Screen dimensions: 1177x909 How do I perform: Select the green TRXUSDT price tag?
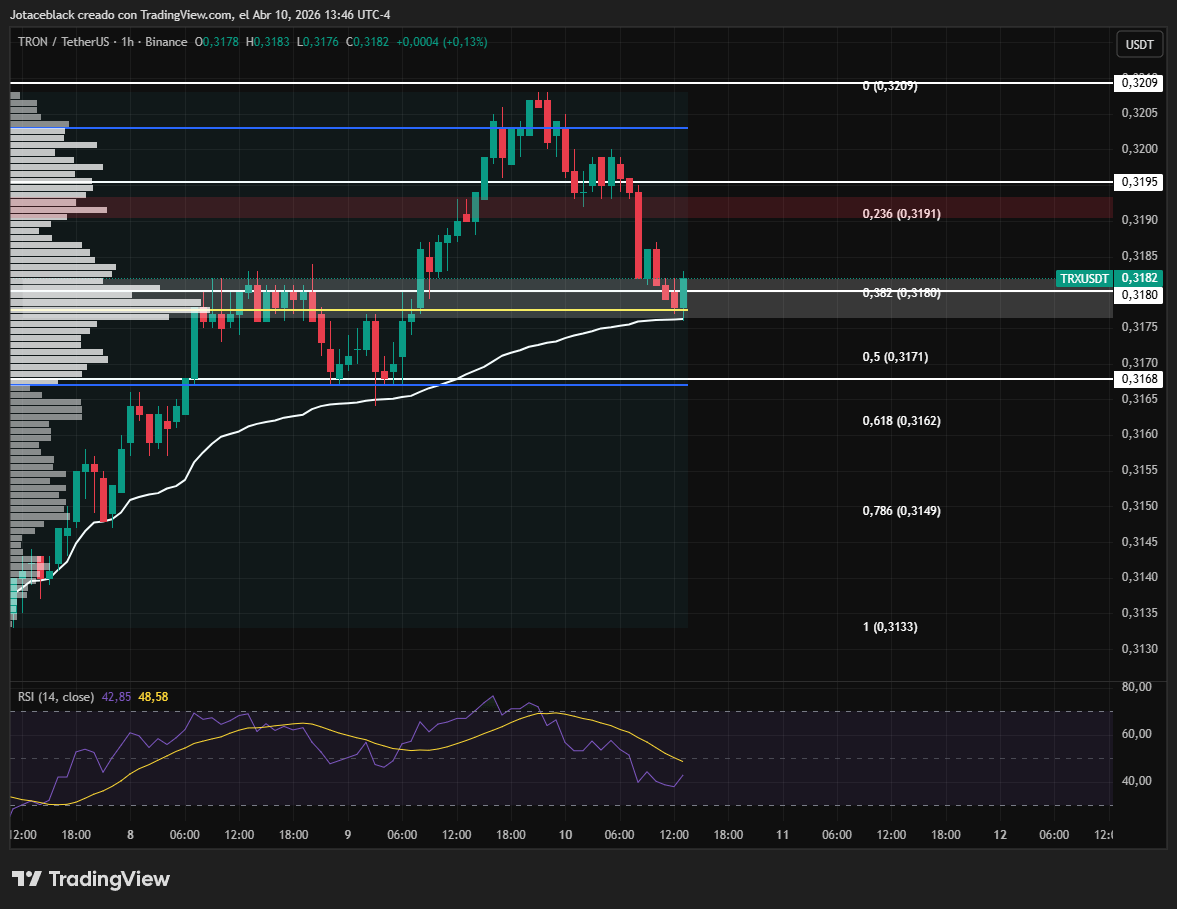click(x=1085, y=278)
